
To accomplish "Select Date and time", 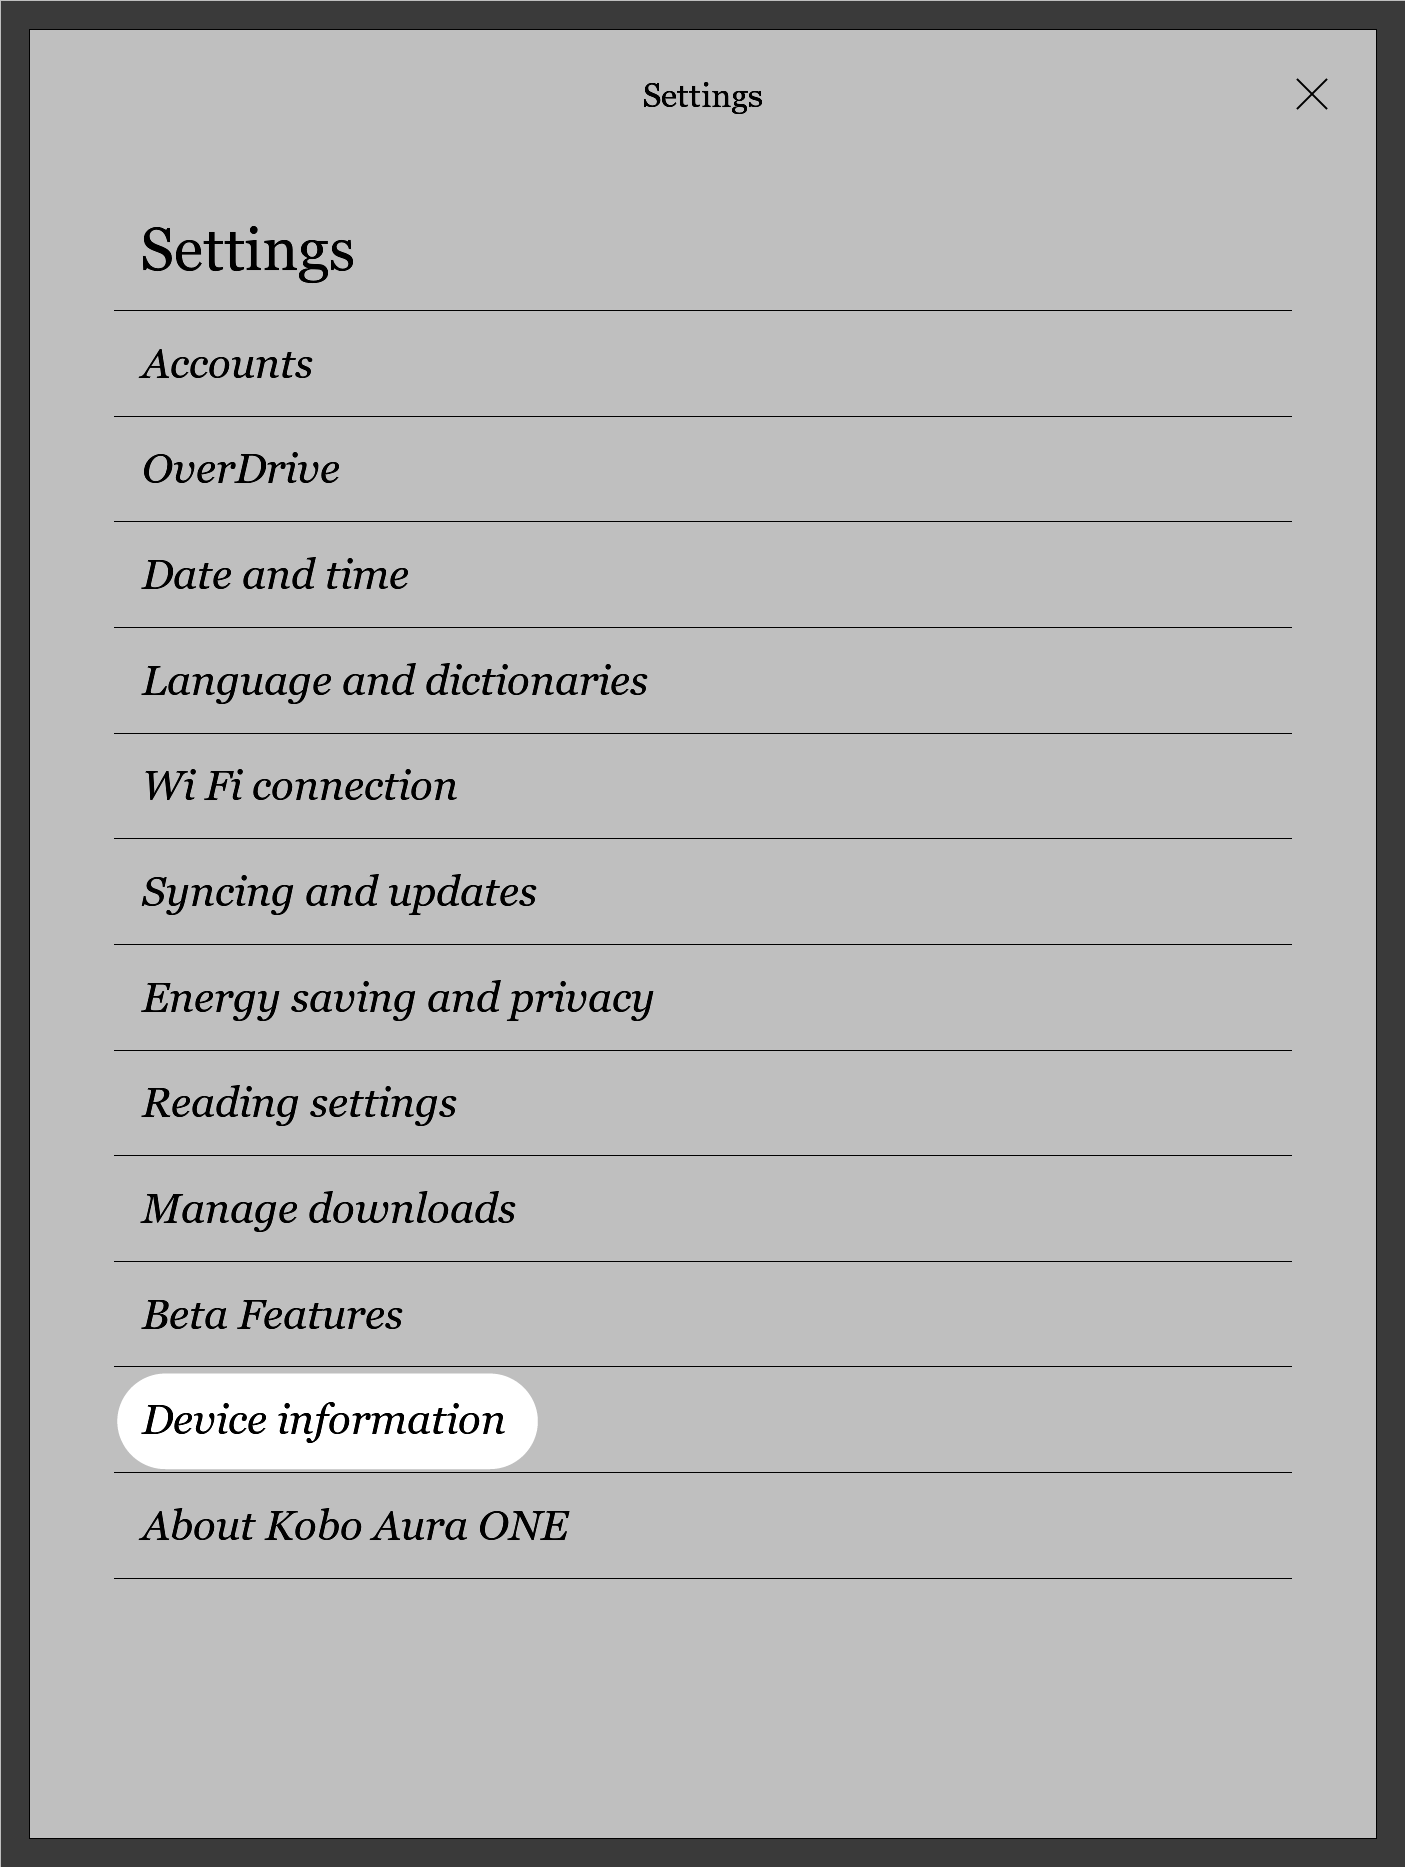I will pyautogui.click(x=275, y=575).
